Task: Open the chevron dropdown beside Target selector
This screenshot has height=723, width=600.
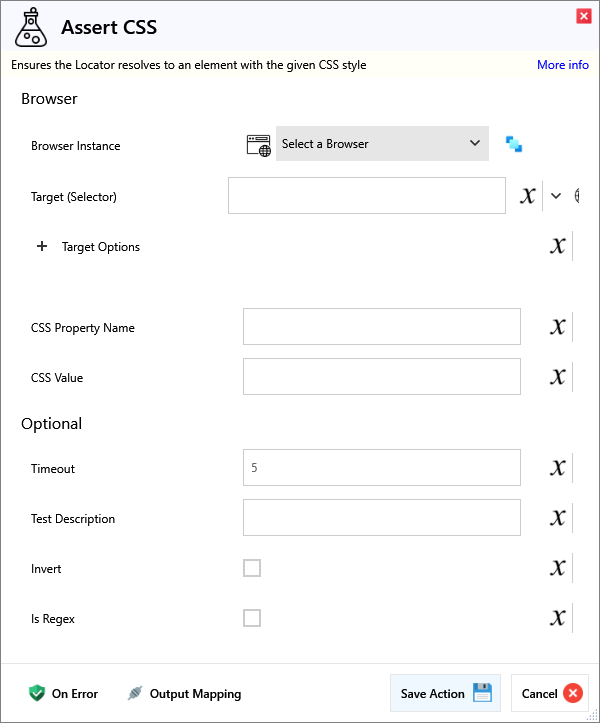Action: click(x=556, y=196)
